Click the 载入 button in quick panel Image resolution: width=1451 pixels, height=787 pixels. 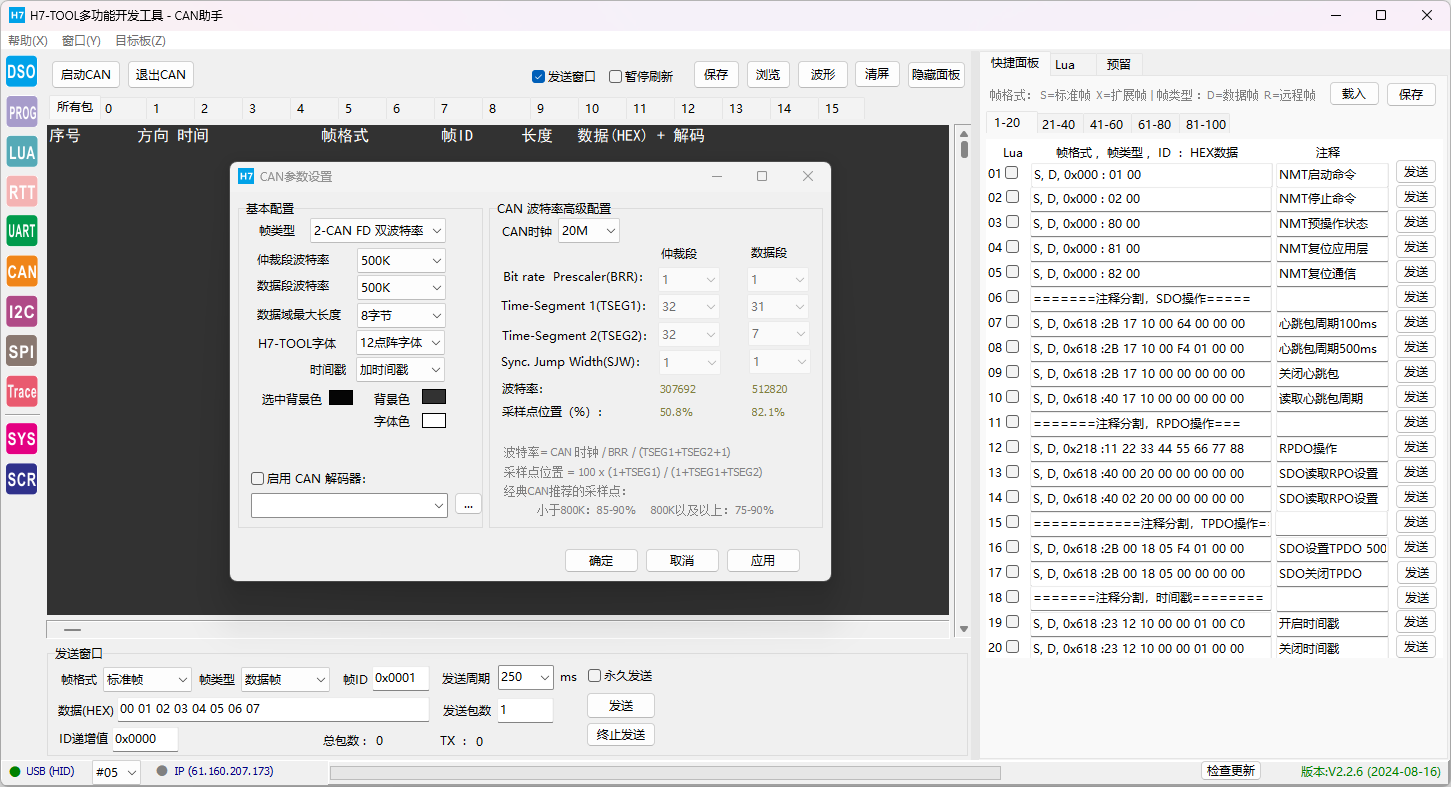click(x=1354, y=94)
